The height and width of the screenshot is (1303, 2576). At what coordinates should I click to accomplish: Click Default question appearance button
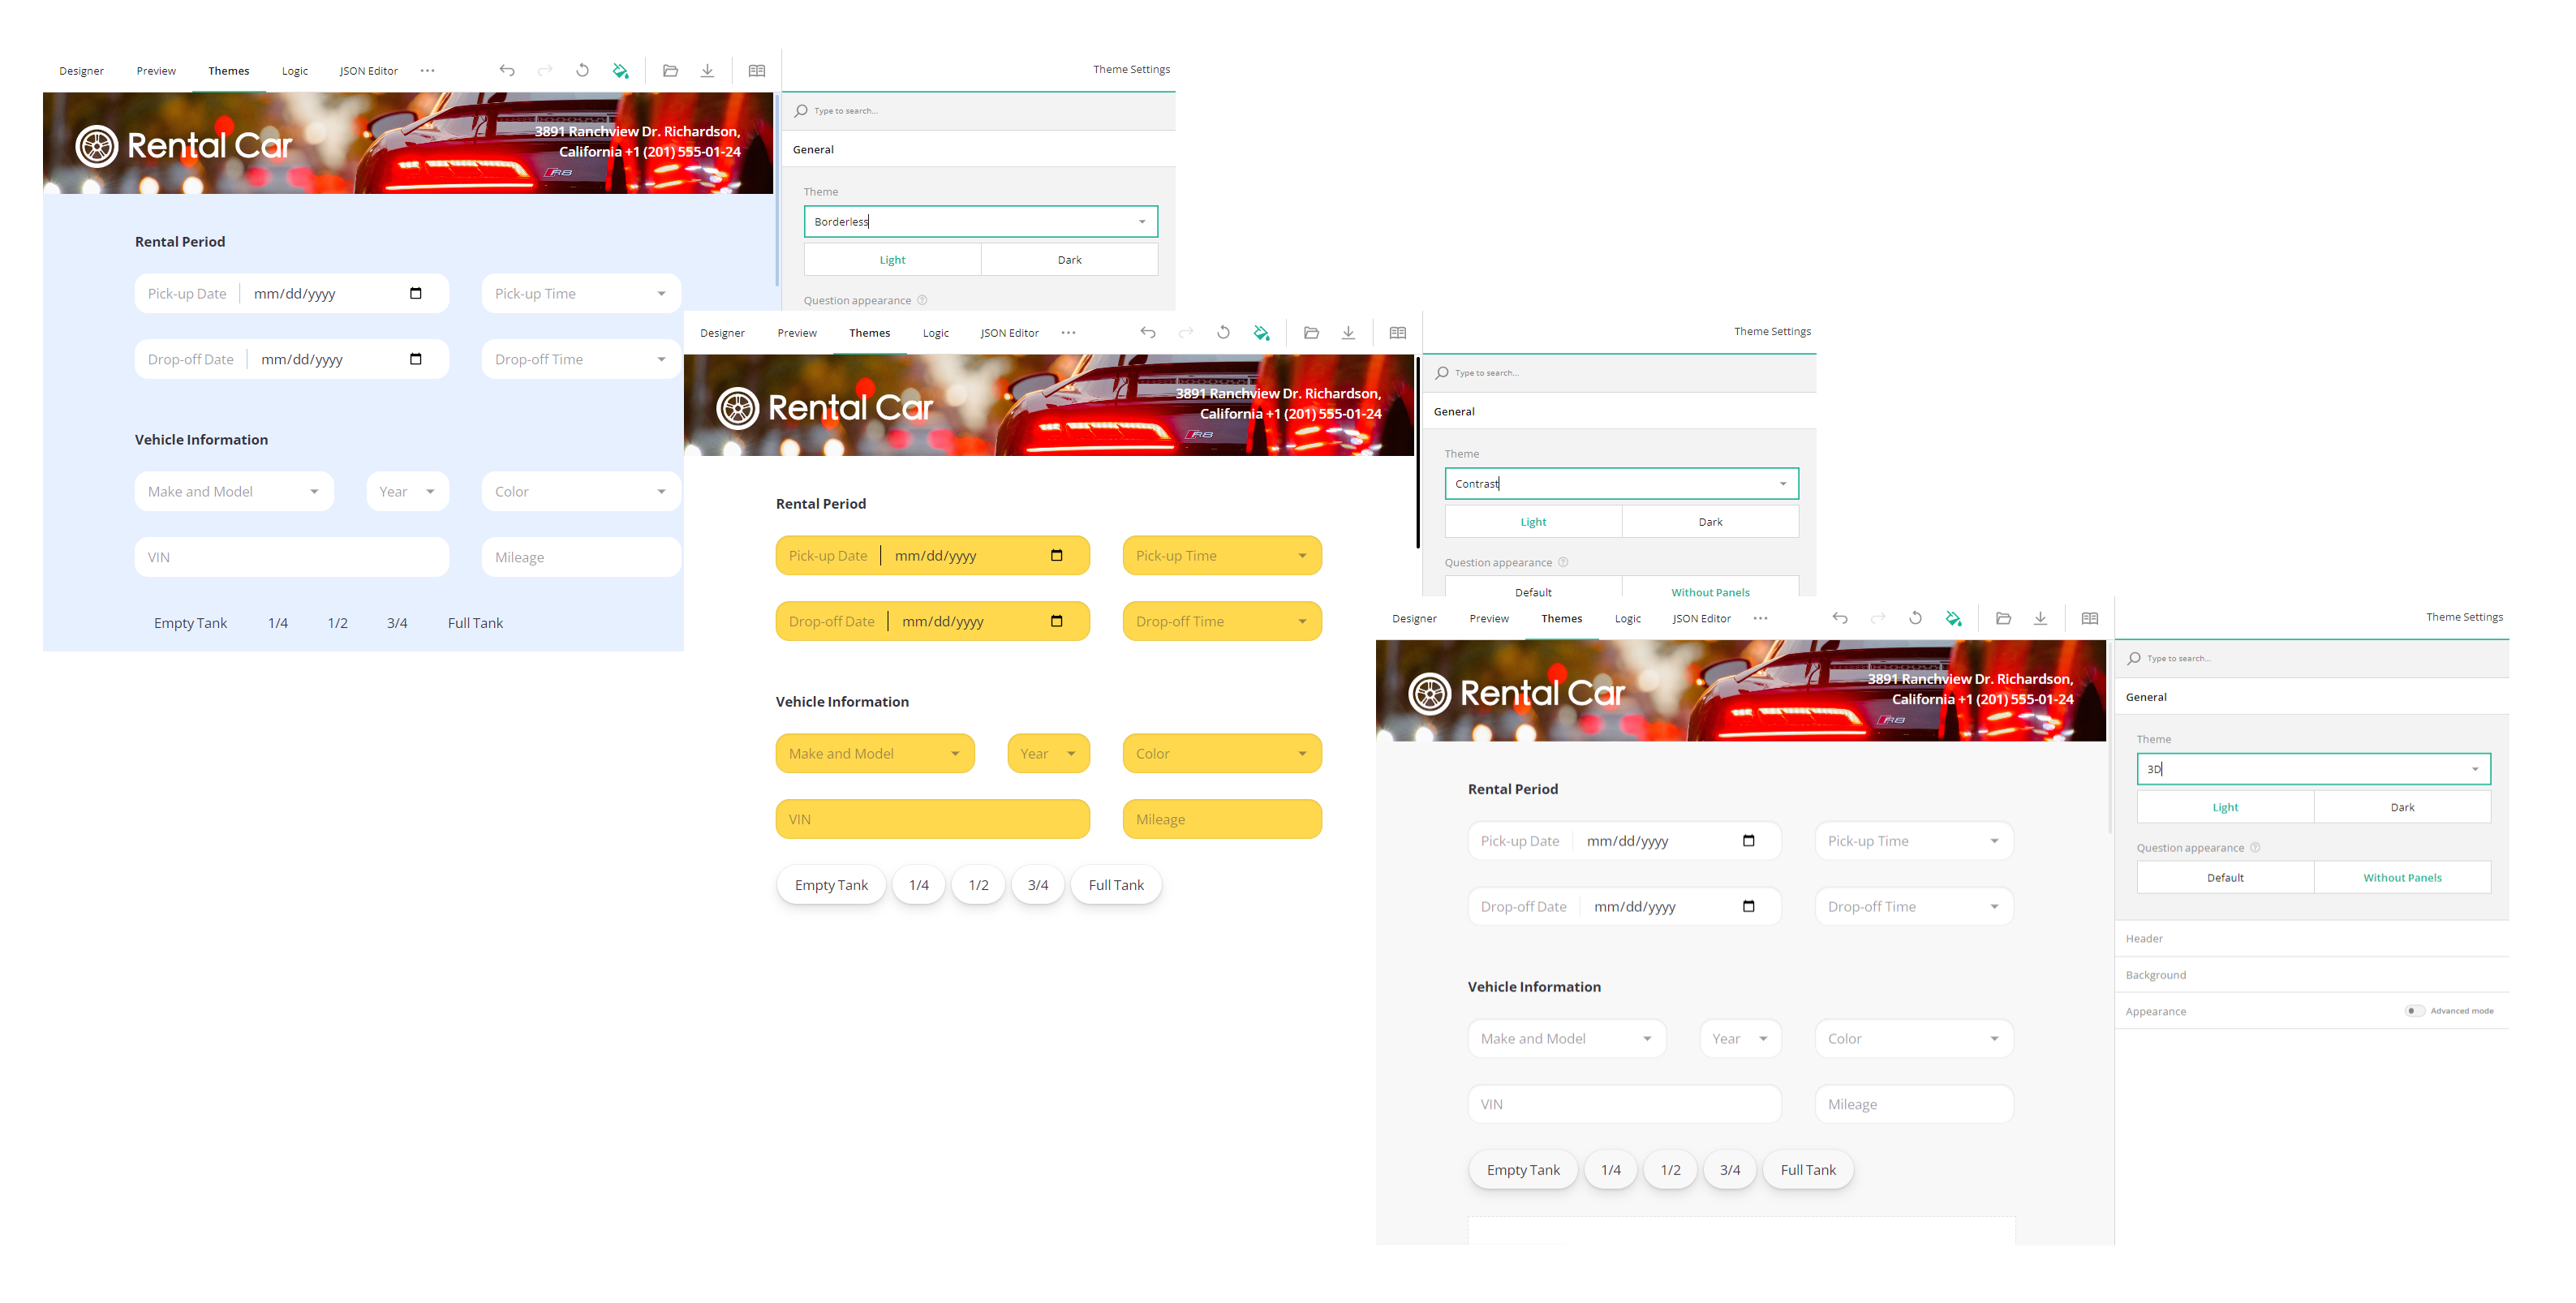pos(2222,878)
